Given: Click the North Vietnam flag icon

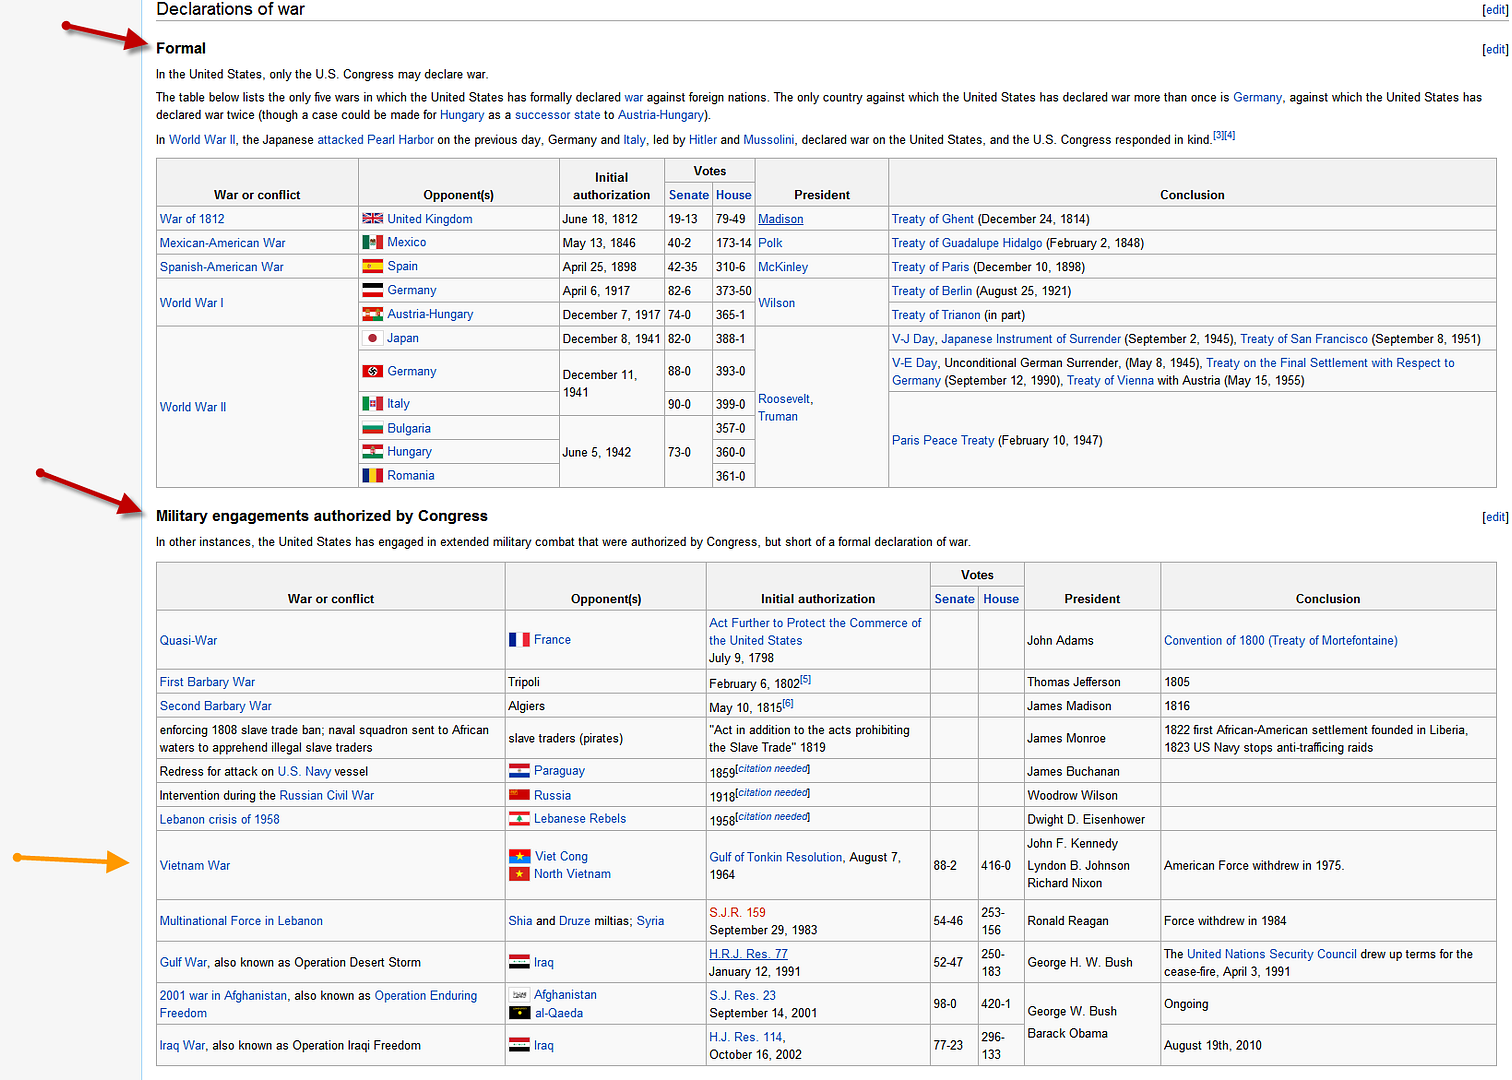Looking at the screenshot, I should pos(519,874).
